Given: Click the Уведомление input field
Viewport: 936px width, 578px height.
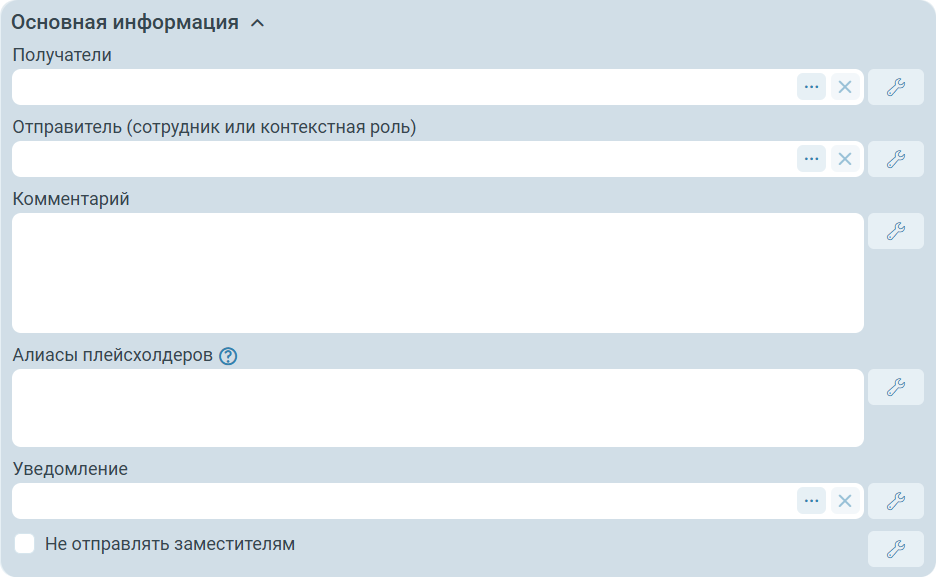Looking at the screenshot, I should point(400,501).
